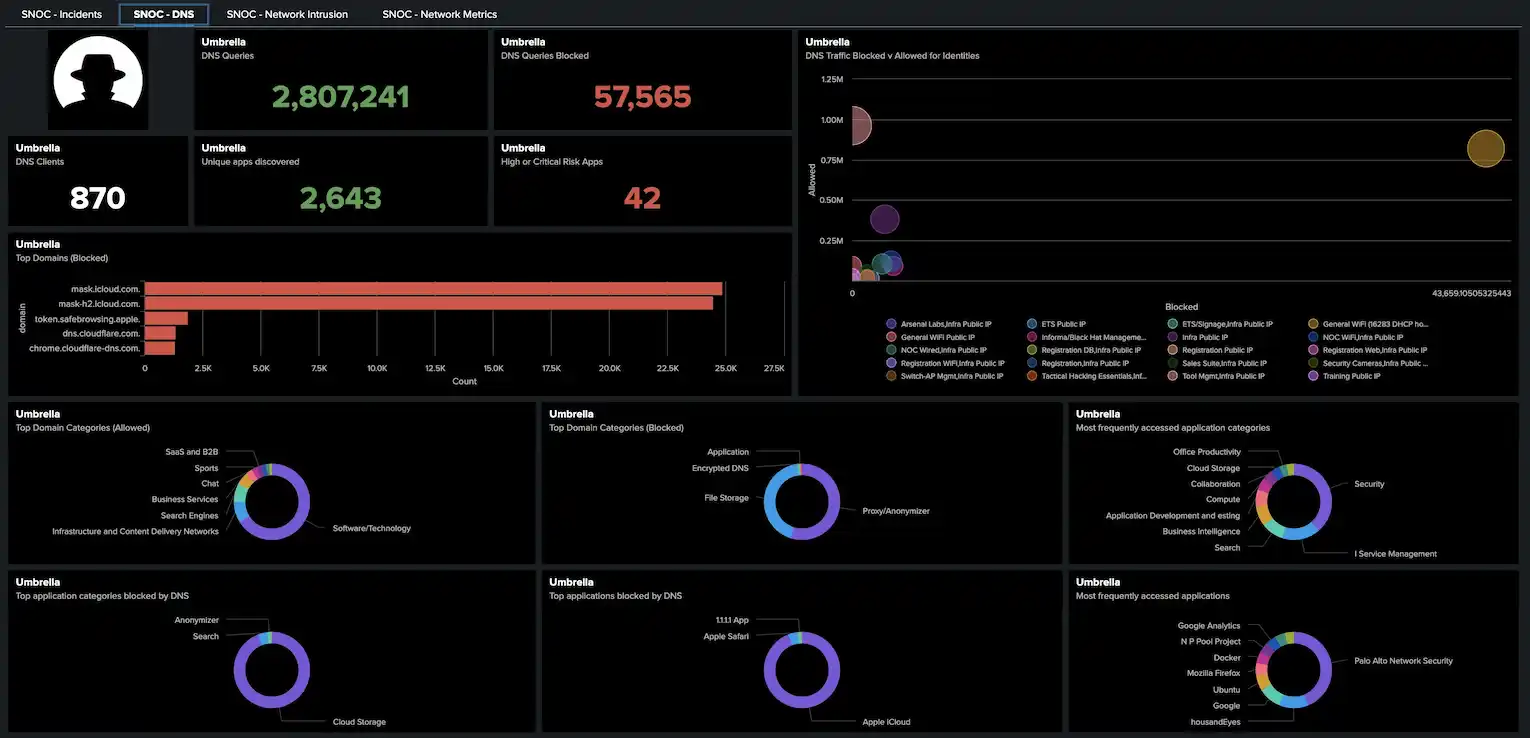Click the Security label in application categories
The height and width of the screenshot is (738, 1530).
(1369, 484)
